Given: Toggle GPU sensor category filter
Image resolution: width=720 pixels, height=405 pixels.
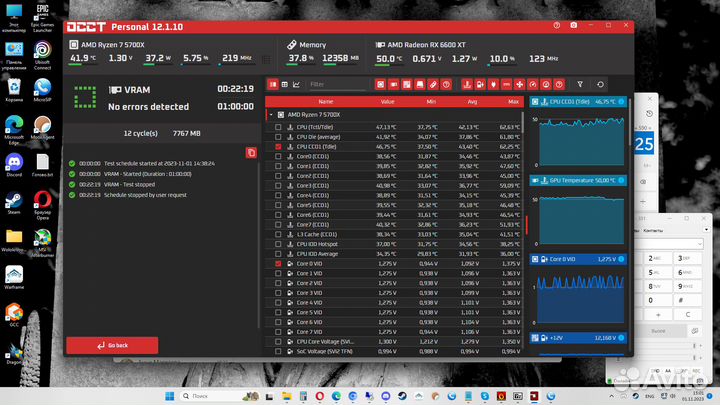Looking at the screenshot, I should click(x=394, y=84).
